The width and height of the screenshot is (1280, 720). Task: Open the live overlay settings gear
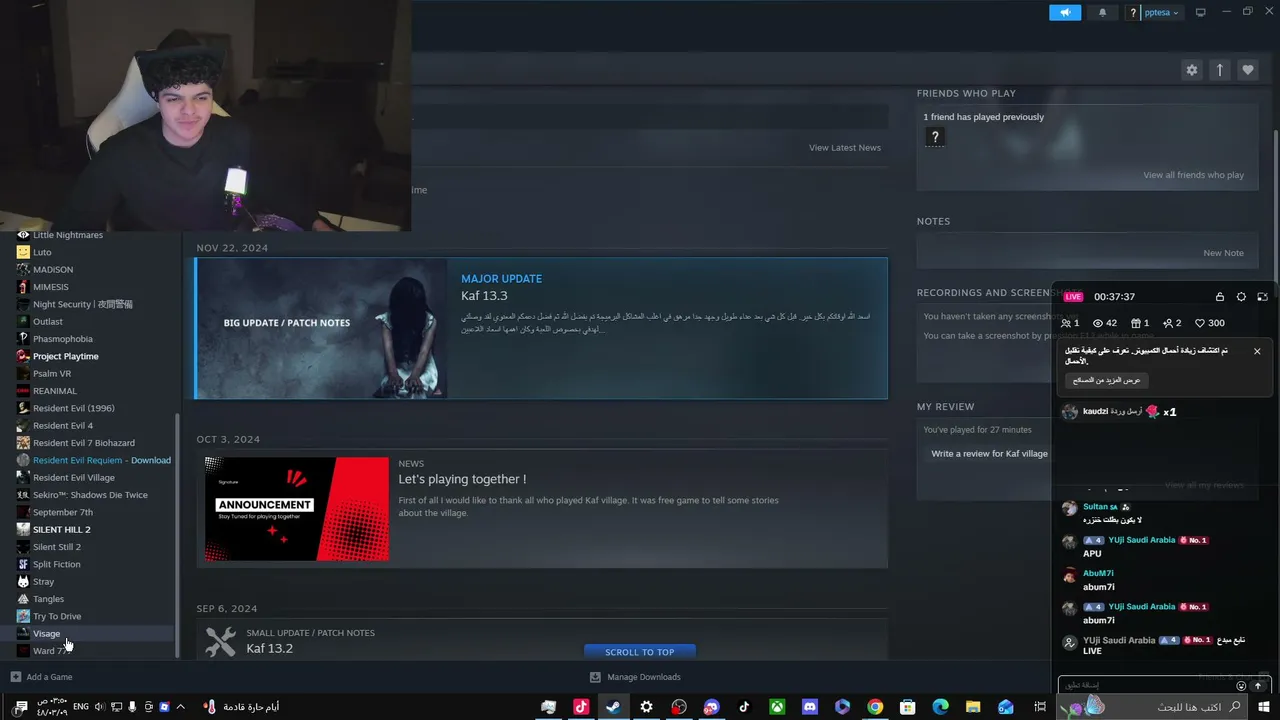pos(1241,297)
